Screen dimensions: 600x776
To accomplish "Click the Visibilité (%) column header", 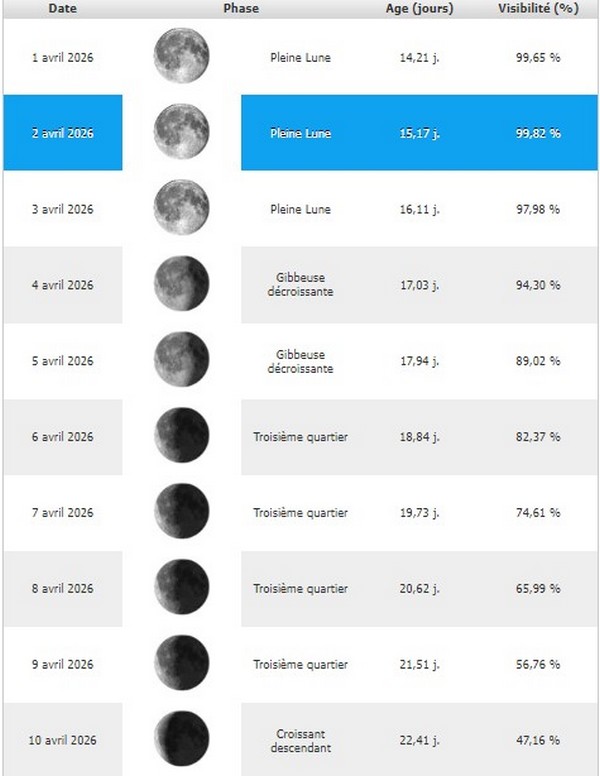I will point(539,8).
